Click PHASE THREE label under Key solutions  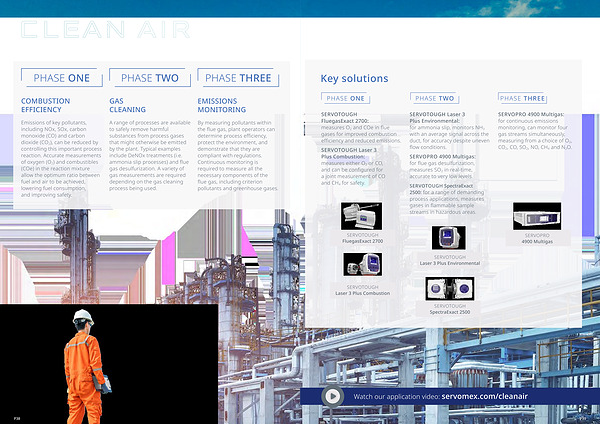point(521,99)
